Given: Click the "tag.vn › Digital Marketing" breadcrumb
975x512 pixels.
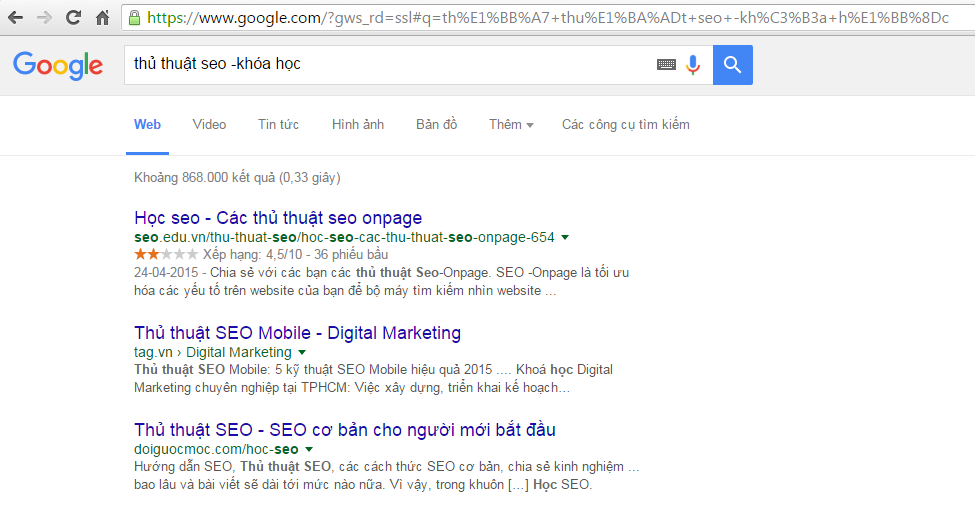Looking at the screenshot, I should (x=213, y=352).
